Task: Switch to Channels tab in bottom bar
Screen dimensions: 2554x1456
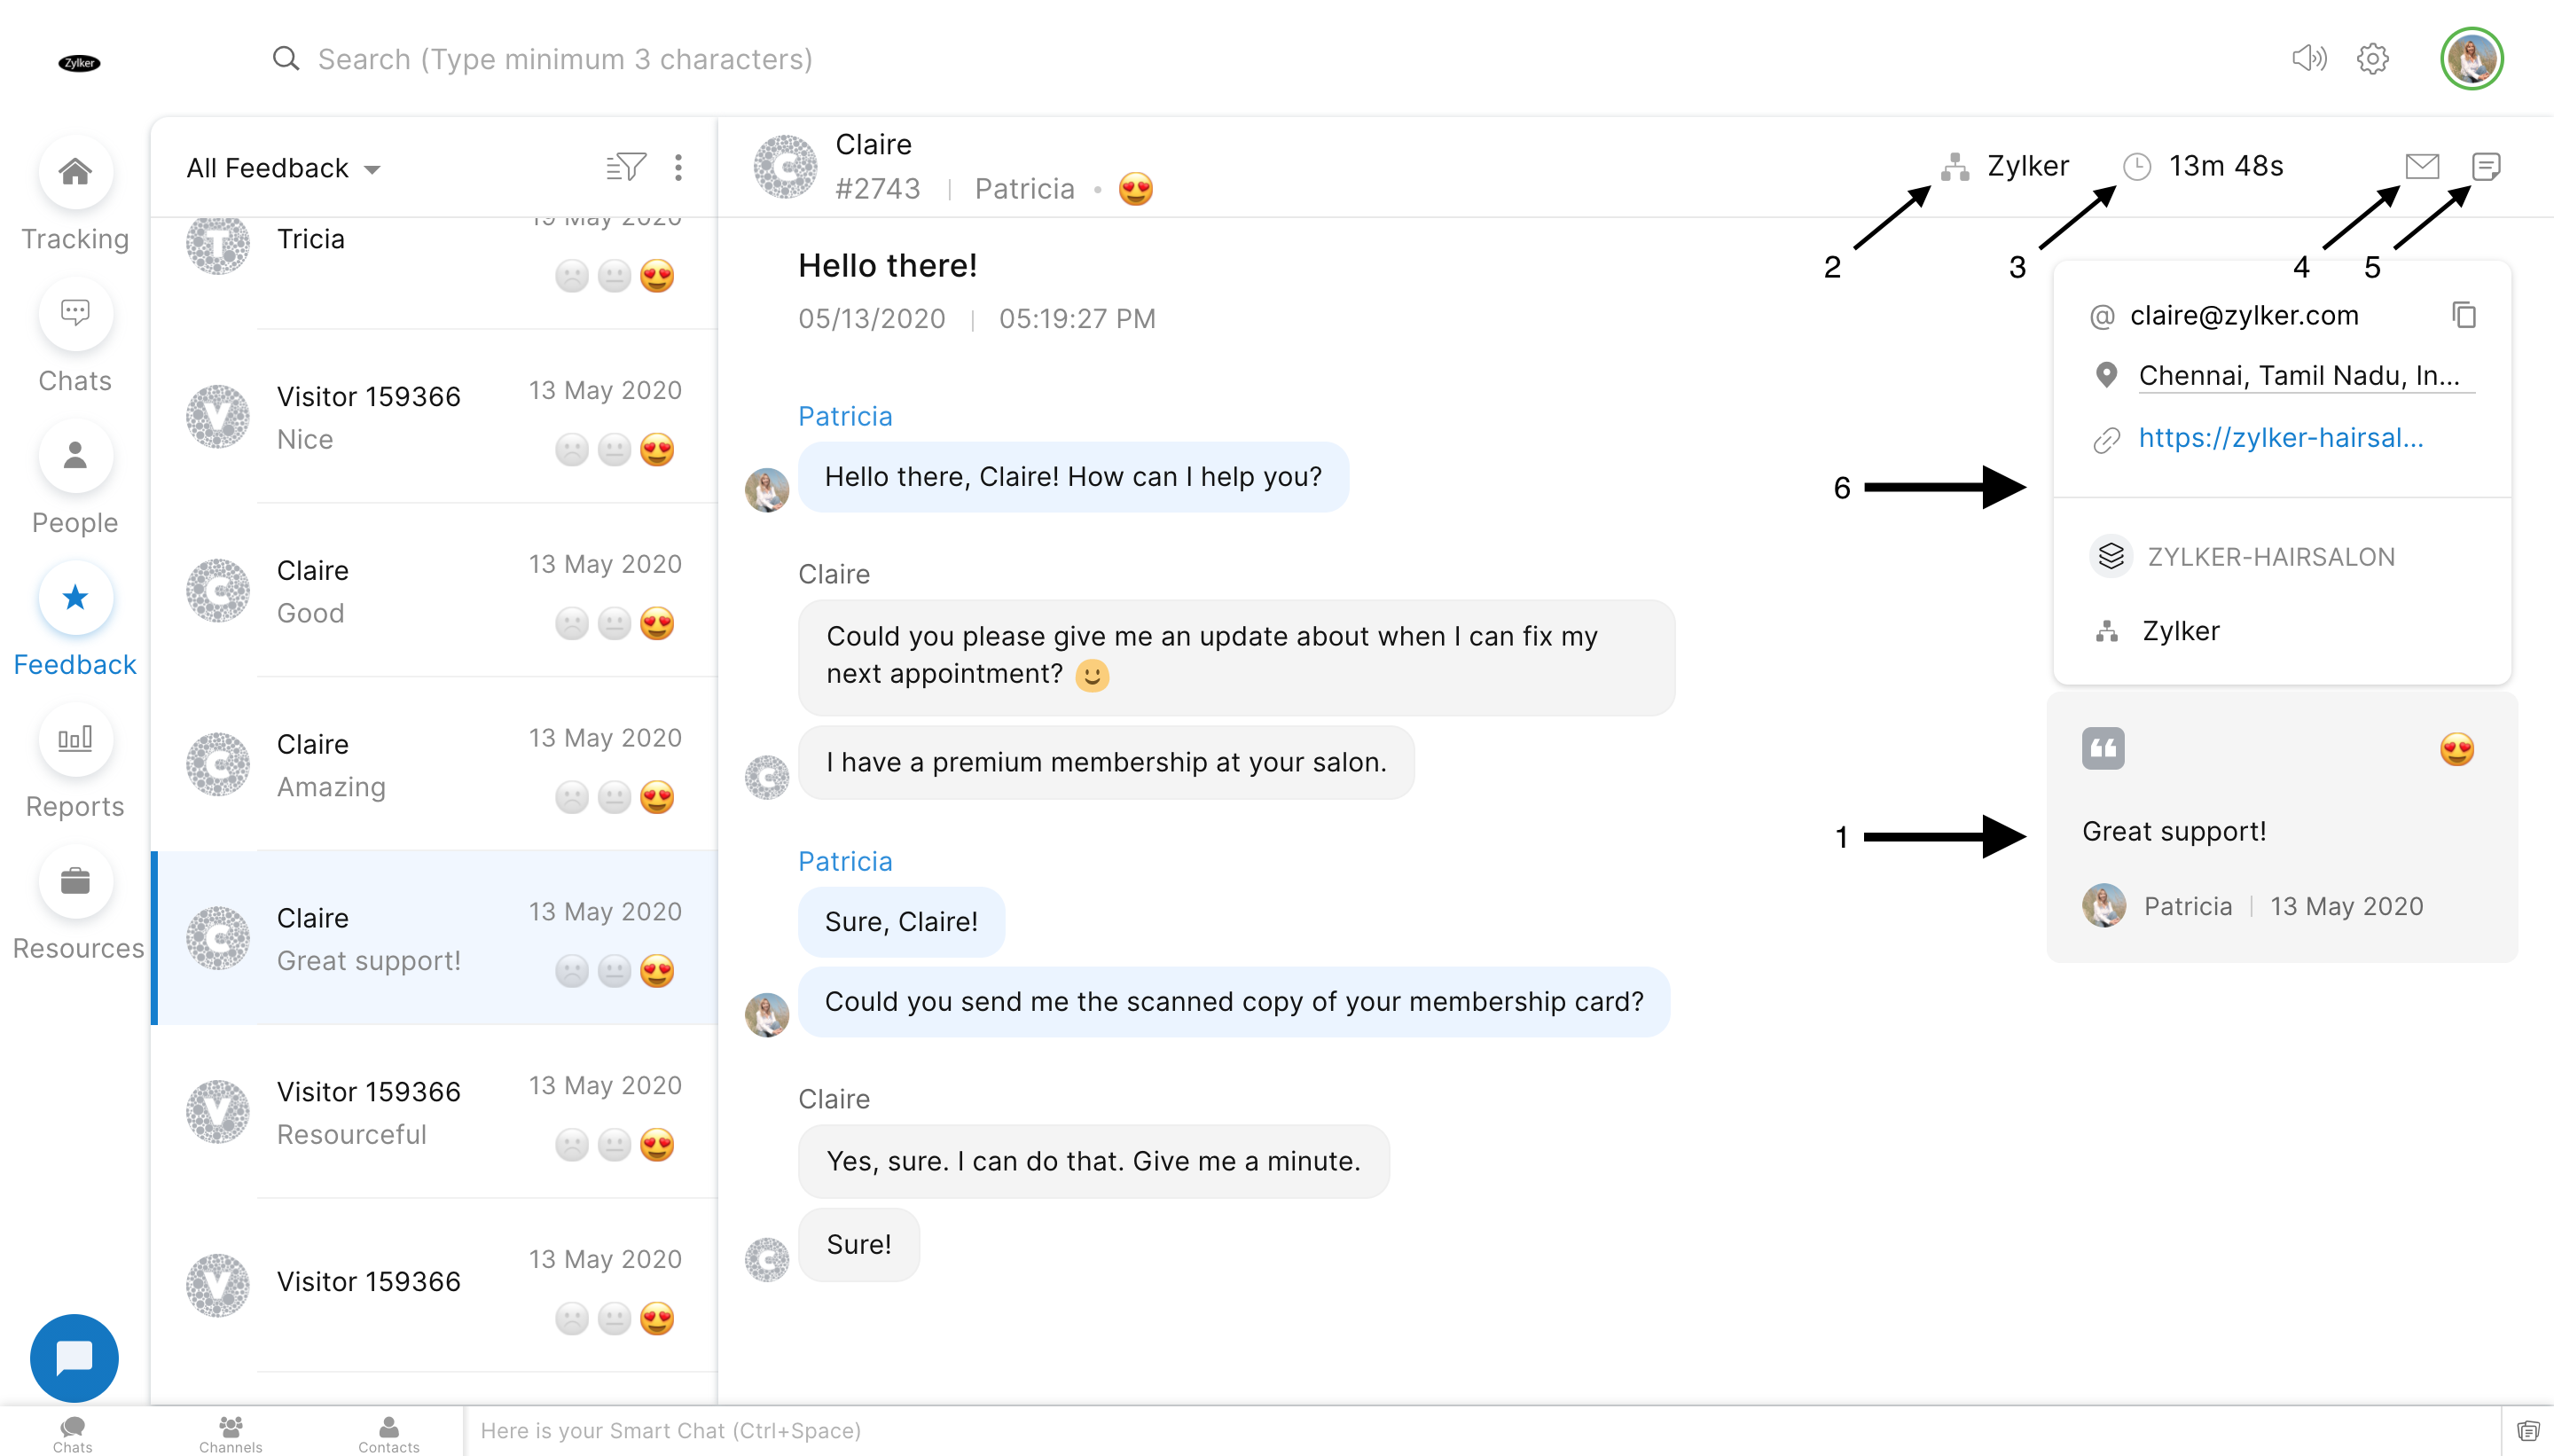Action: pyautogui.click(x=230, y=1432)
